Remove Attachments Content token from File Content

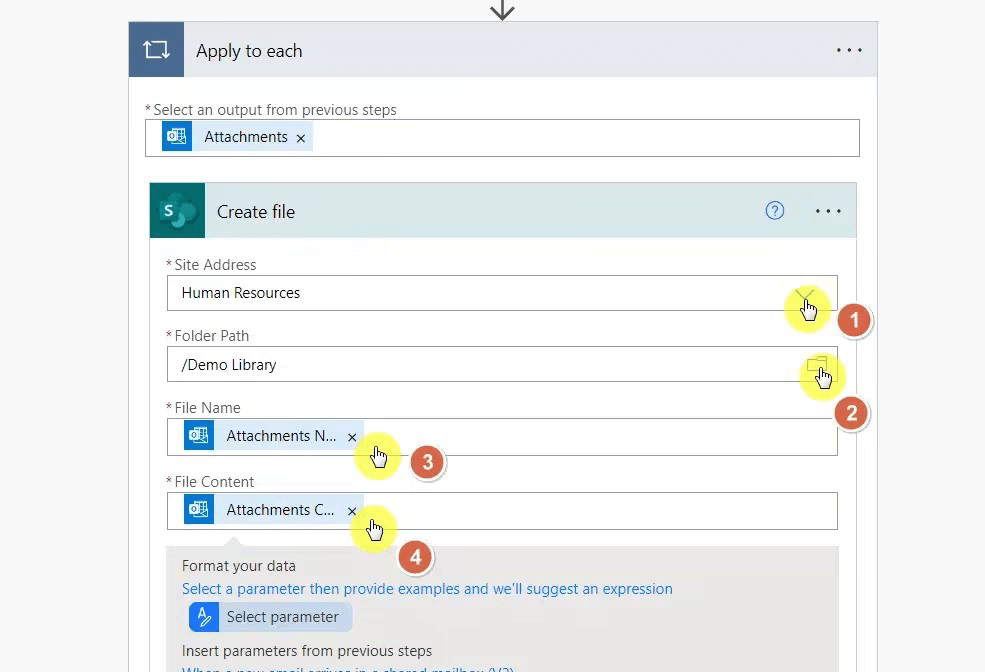tap(352, 511)
